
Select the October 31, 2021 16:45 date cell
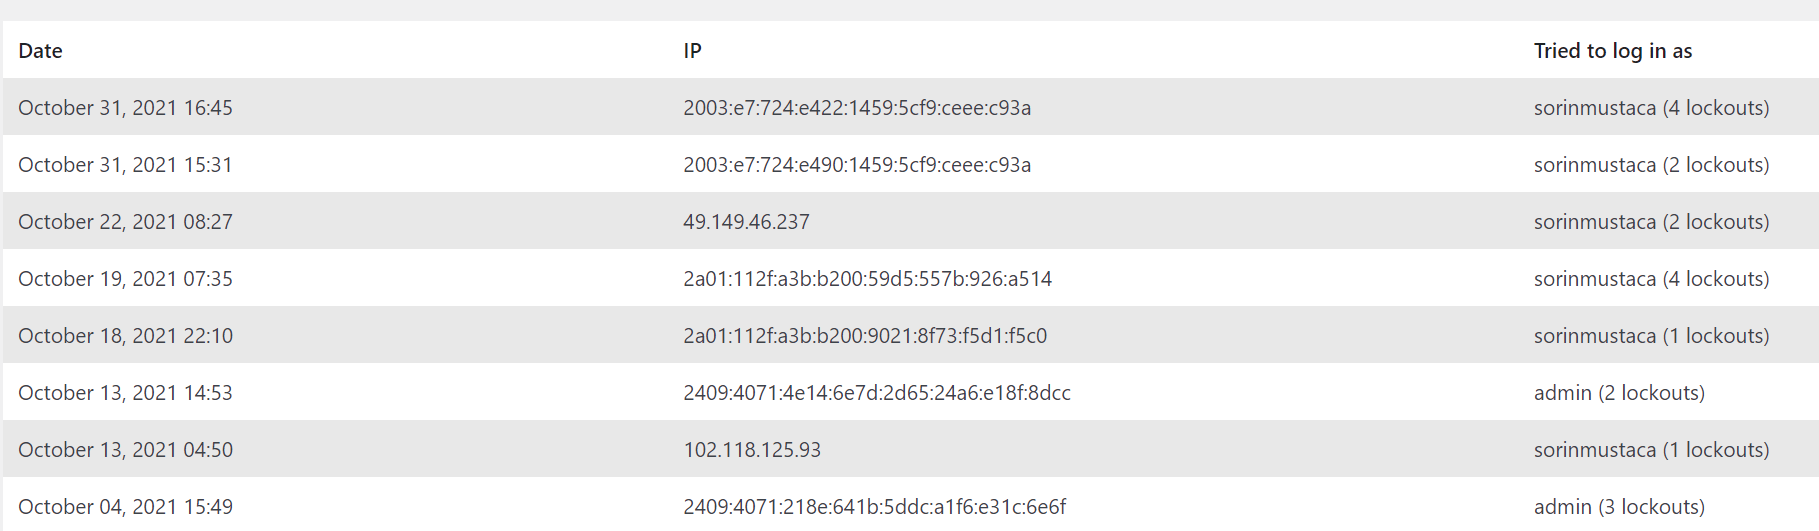point(125,108)
